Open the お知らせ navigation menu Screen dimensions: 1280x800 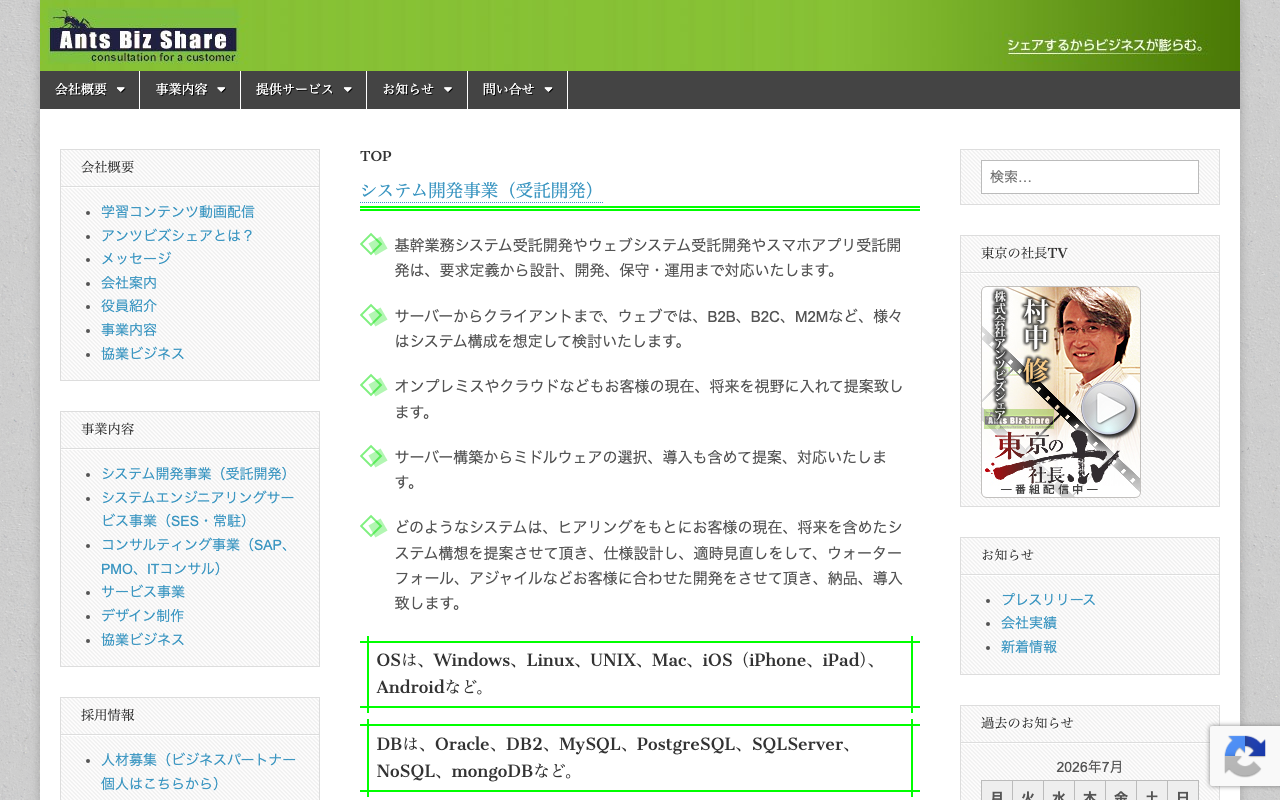click(x=417, y=89)
